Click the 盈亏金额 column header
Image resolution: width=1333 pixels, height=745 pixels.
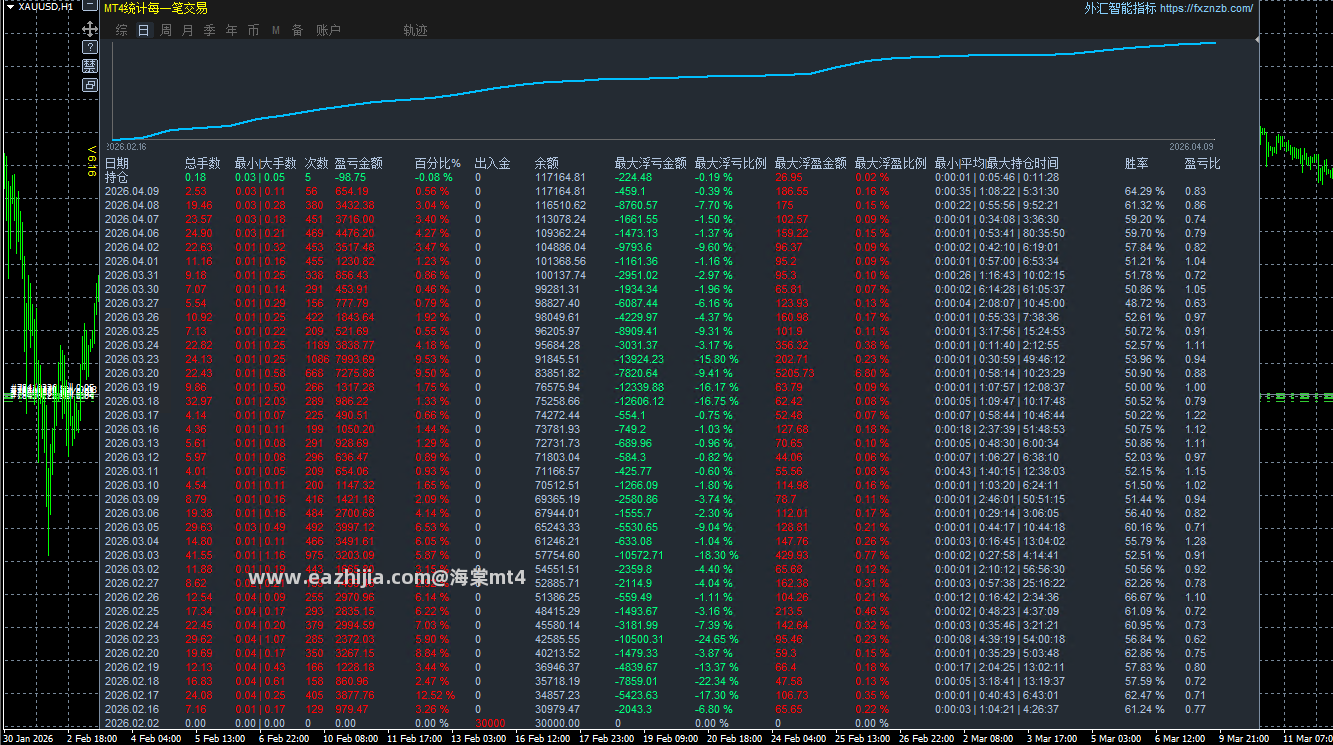(x=358, y=164)
